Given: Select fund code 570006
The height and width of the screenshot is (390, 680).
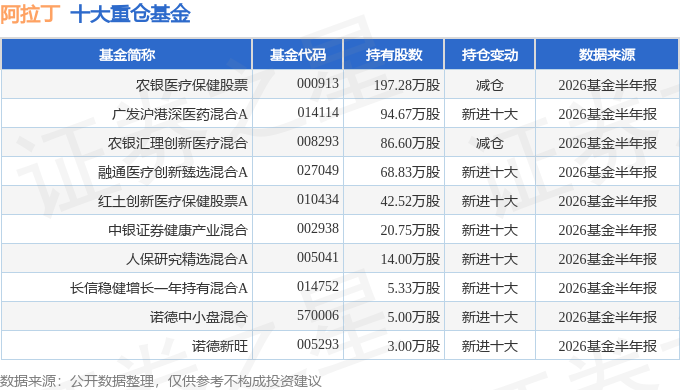Looking at the screenshot, I should click(317, 315).
